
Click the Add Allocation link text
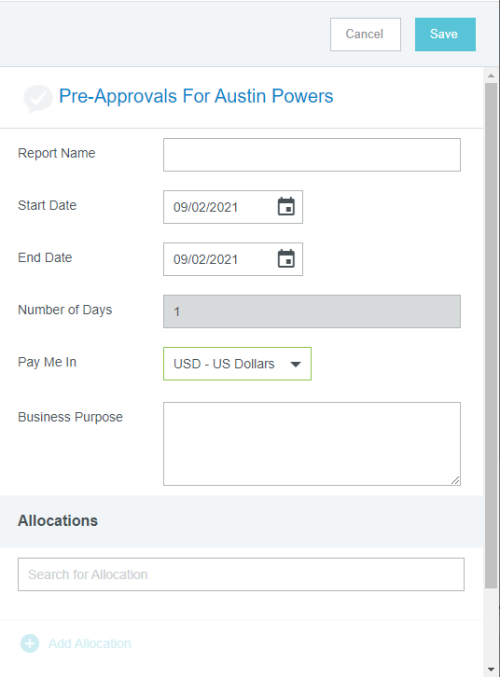pos(89,643)
